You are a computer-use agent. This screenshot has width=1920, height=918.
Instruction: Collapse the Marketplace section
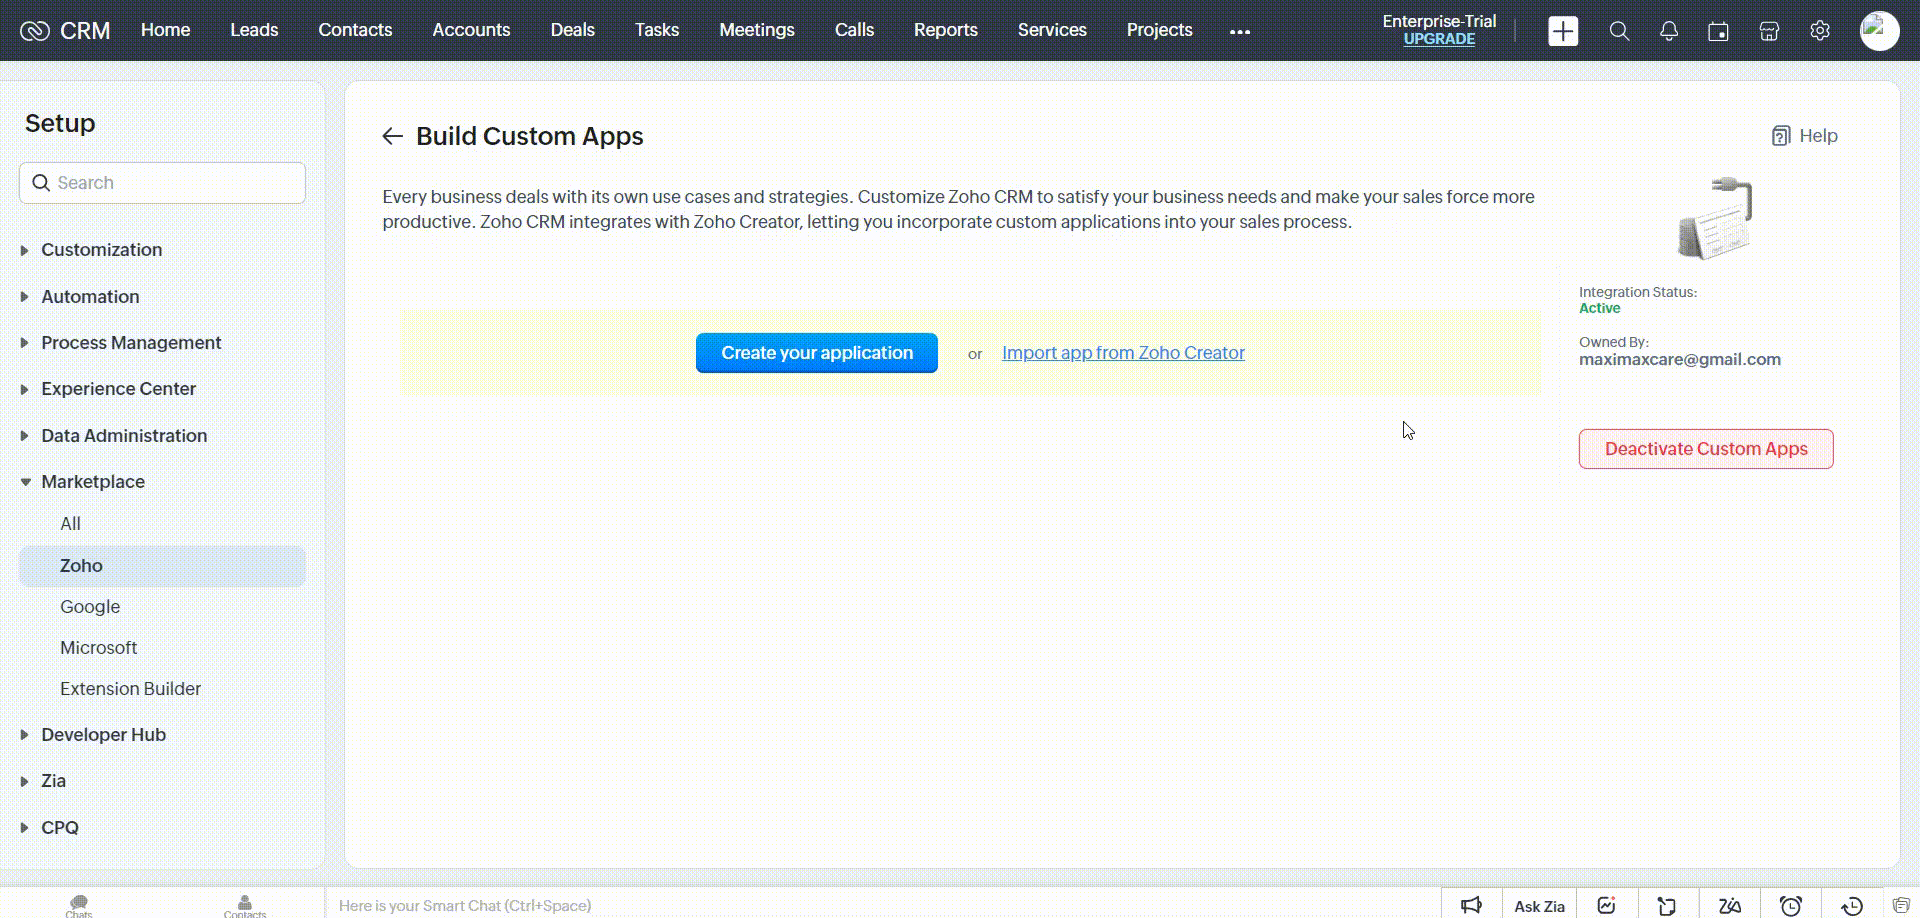[x=92, y=482]
